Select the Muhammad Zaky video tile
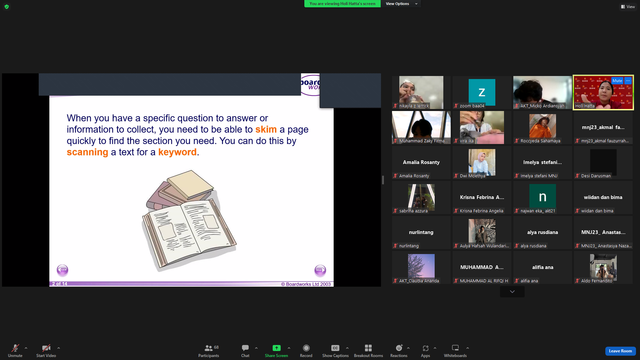 pos(421,127)
